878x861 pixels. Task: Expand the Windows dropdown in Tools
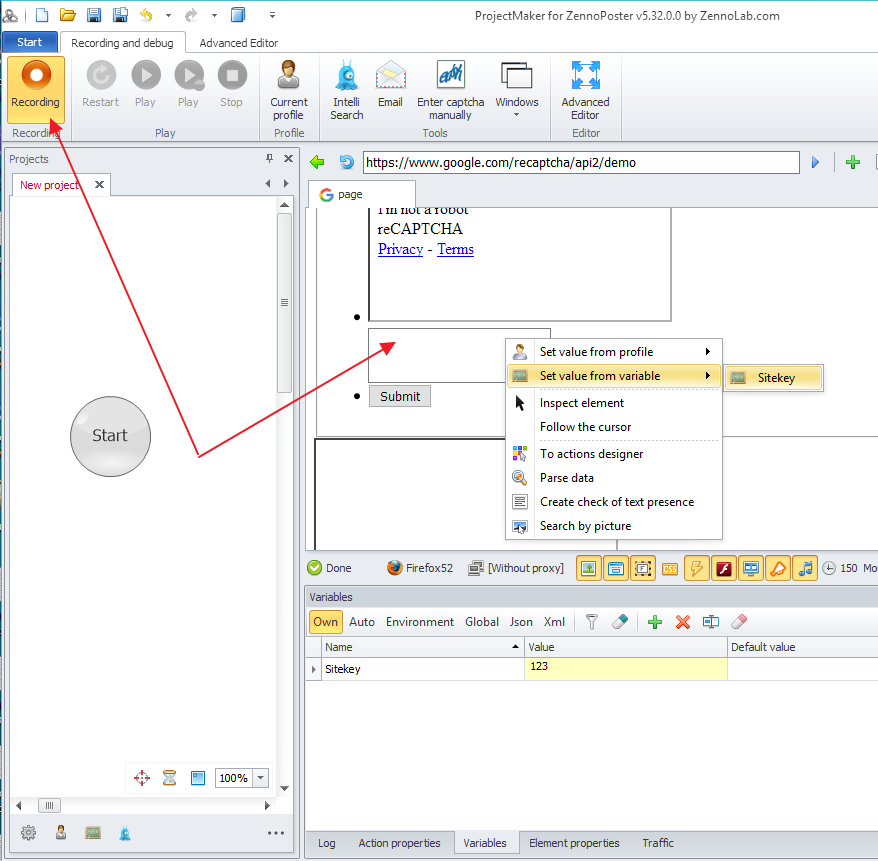tap(517, 115)
